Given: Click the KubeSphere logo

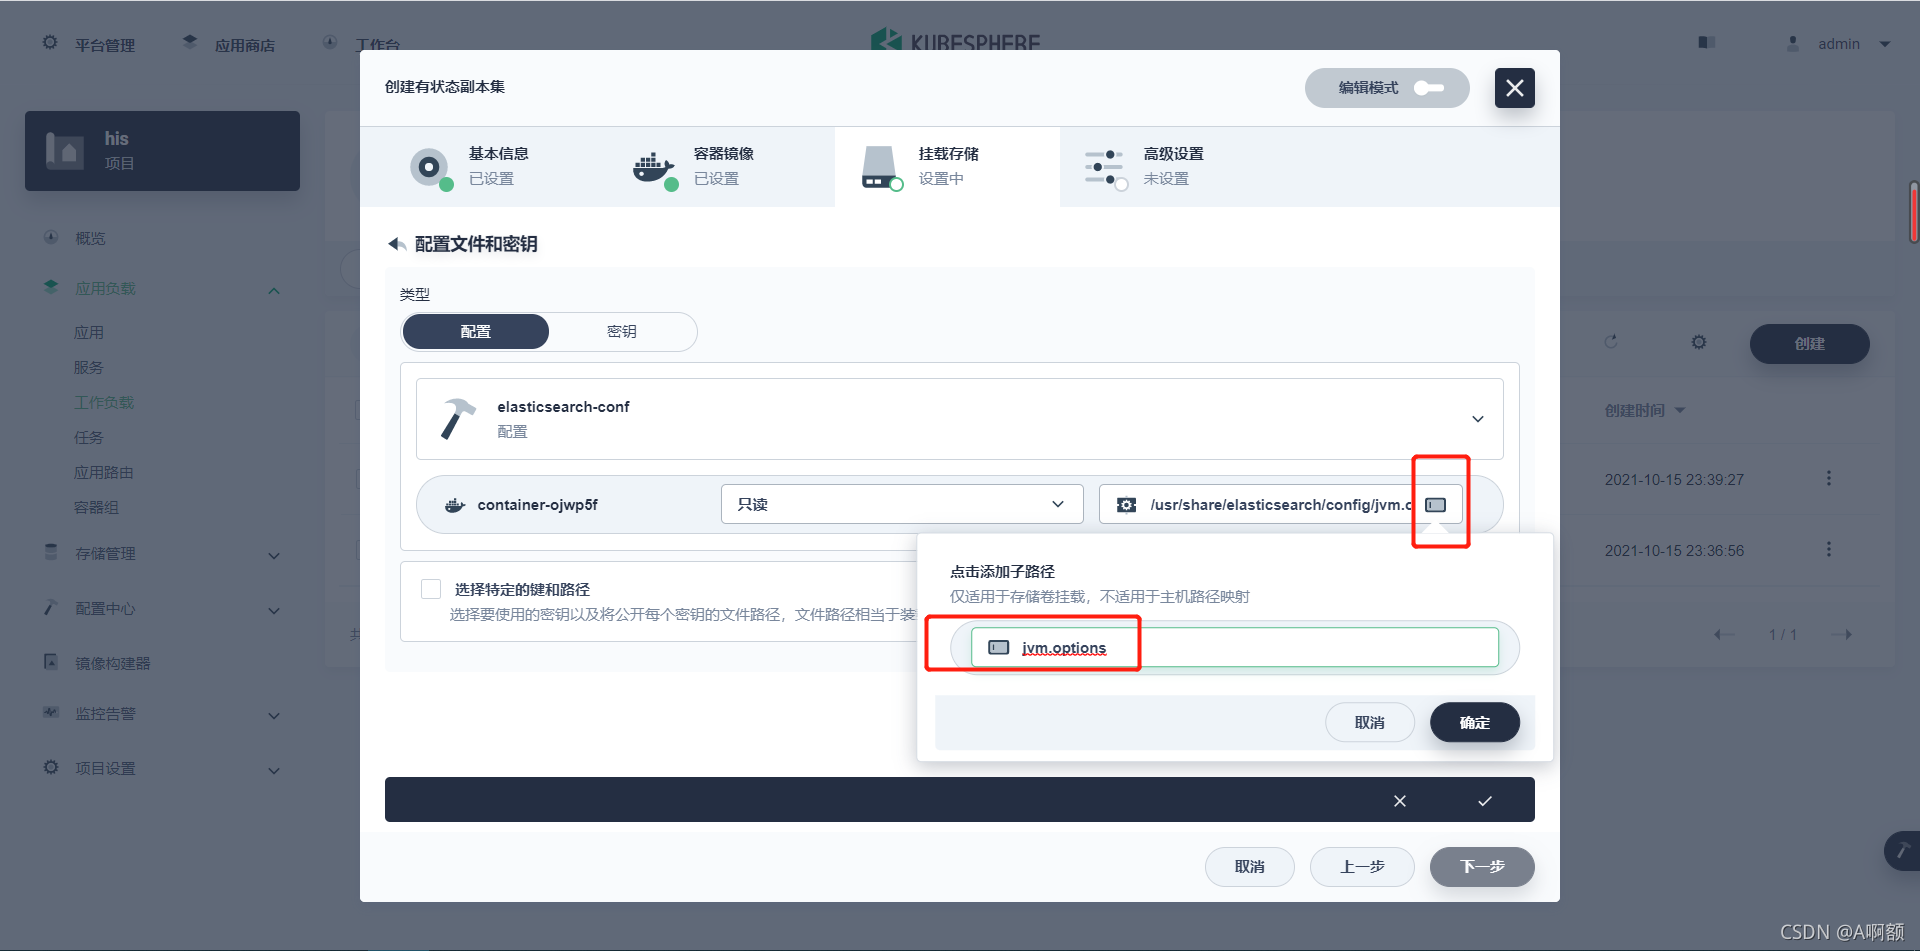Looking at the screenshot, I should [955, 42].
